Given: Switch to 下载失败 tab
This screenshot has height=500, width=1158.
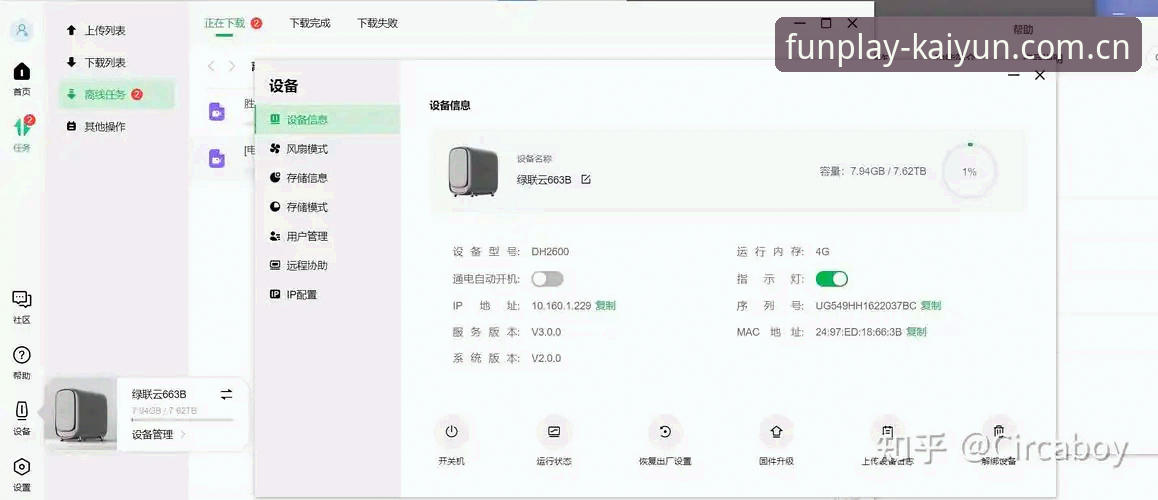Looking at the screenshot, I should (377, 23).
